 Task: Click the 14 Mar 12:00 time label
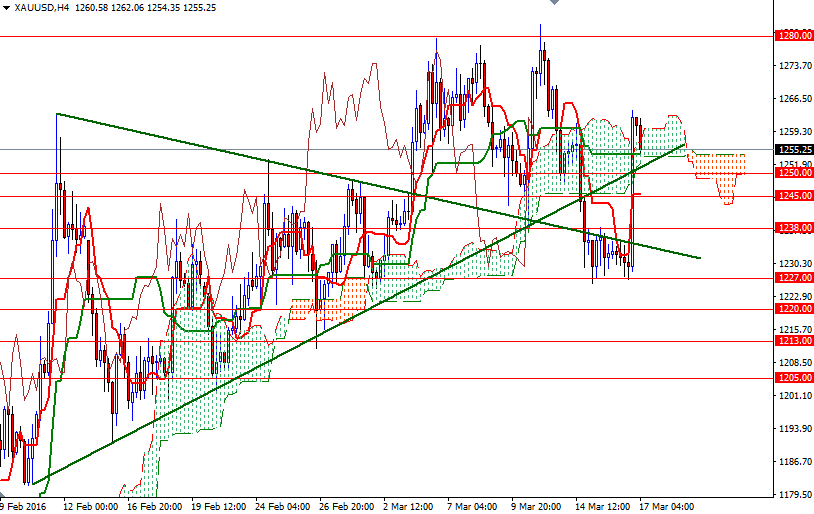(x=602, y=506)
